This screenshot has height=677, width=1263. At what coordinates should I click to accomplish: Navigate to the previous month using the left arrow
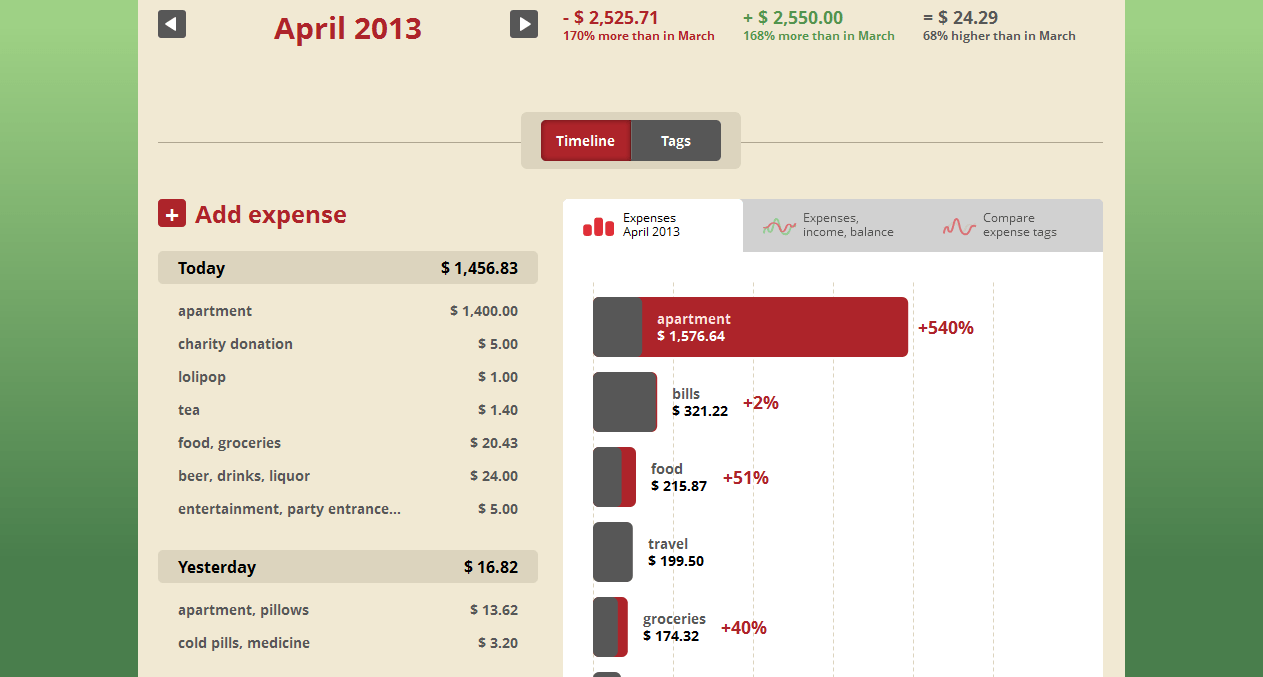tap(171, 23)
